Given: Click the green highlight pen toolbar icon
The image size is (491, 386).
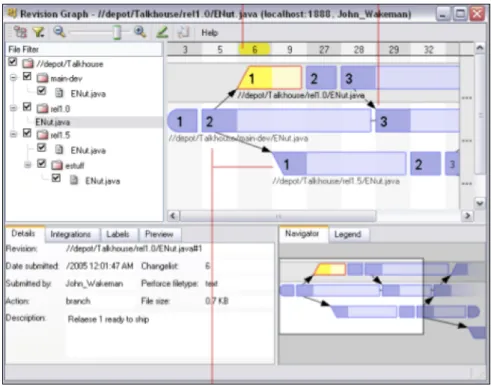Looking at the screenshot, I should pyautogui.click(x=162, y=32).
